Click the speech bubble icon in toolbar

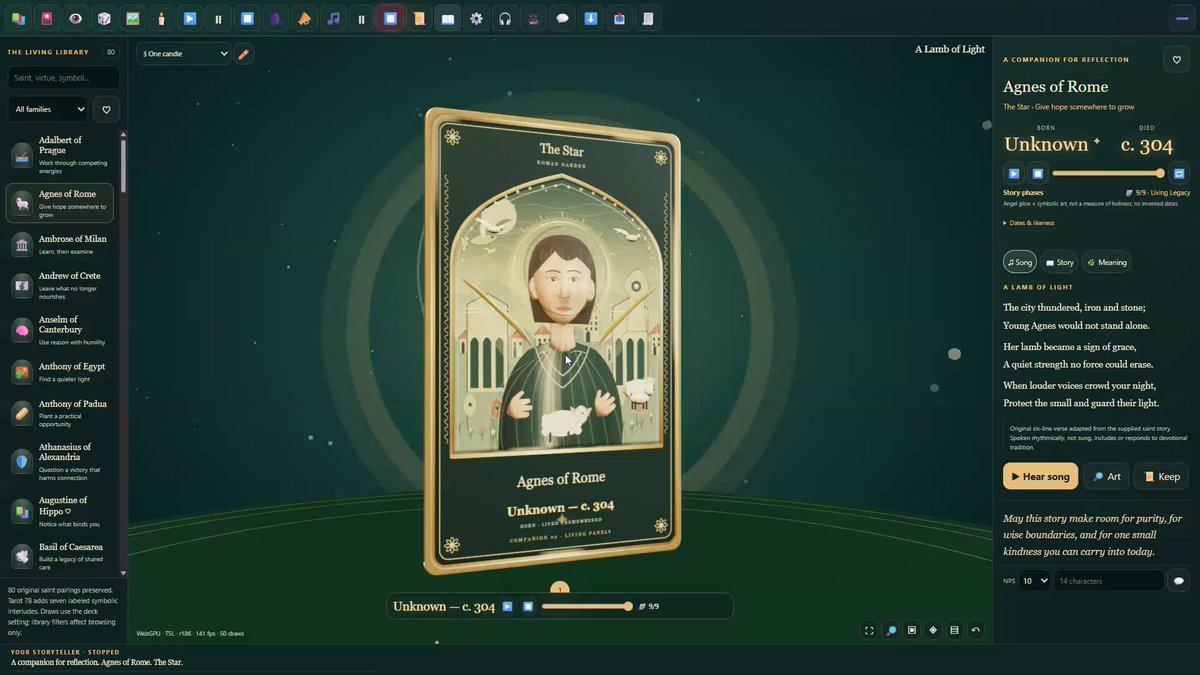pyautogui.click(x=562, y=18)
